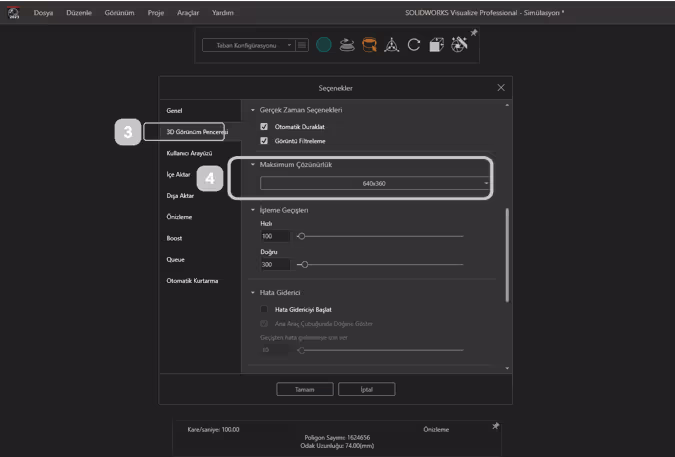Screen dimensions: 675x457
Task: Open the Dosya menu
Action: coord(43,13)
